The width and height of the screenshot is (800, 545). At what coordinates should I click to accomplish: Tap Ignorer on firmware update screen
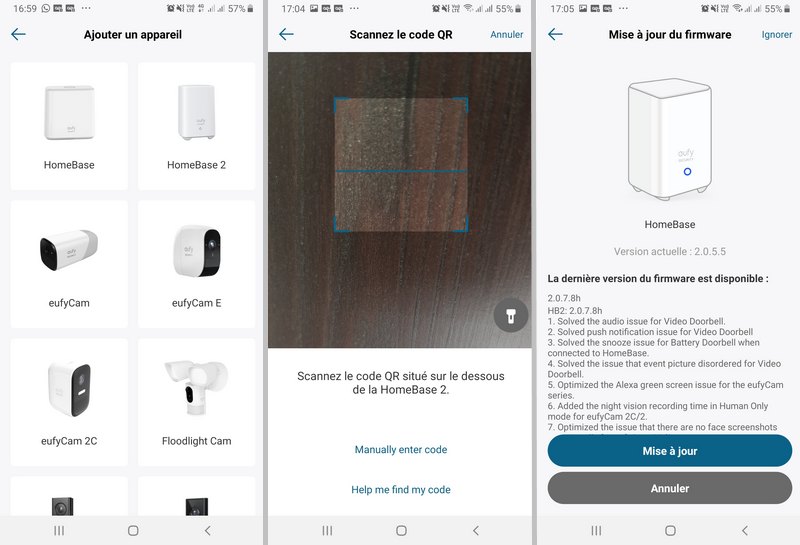(777, 35)
